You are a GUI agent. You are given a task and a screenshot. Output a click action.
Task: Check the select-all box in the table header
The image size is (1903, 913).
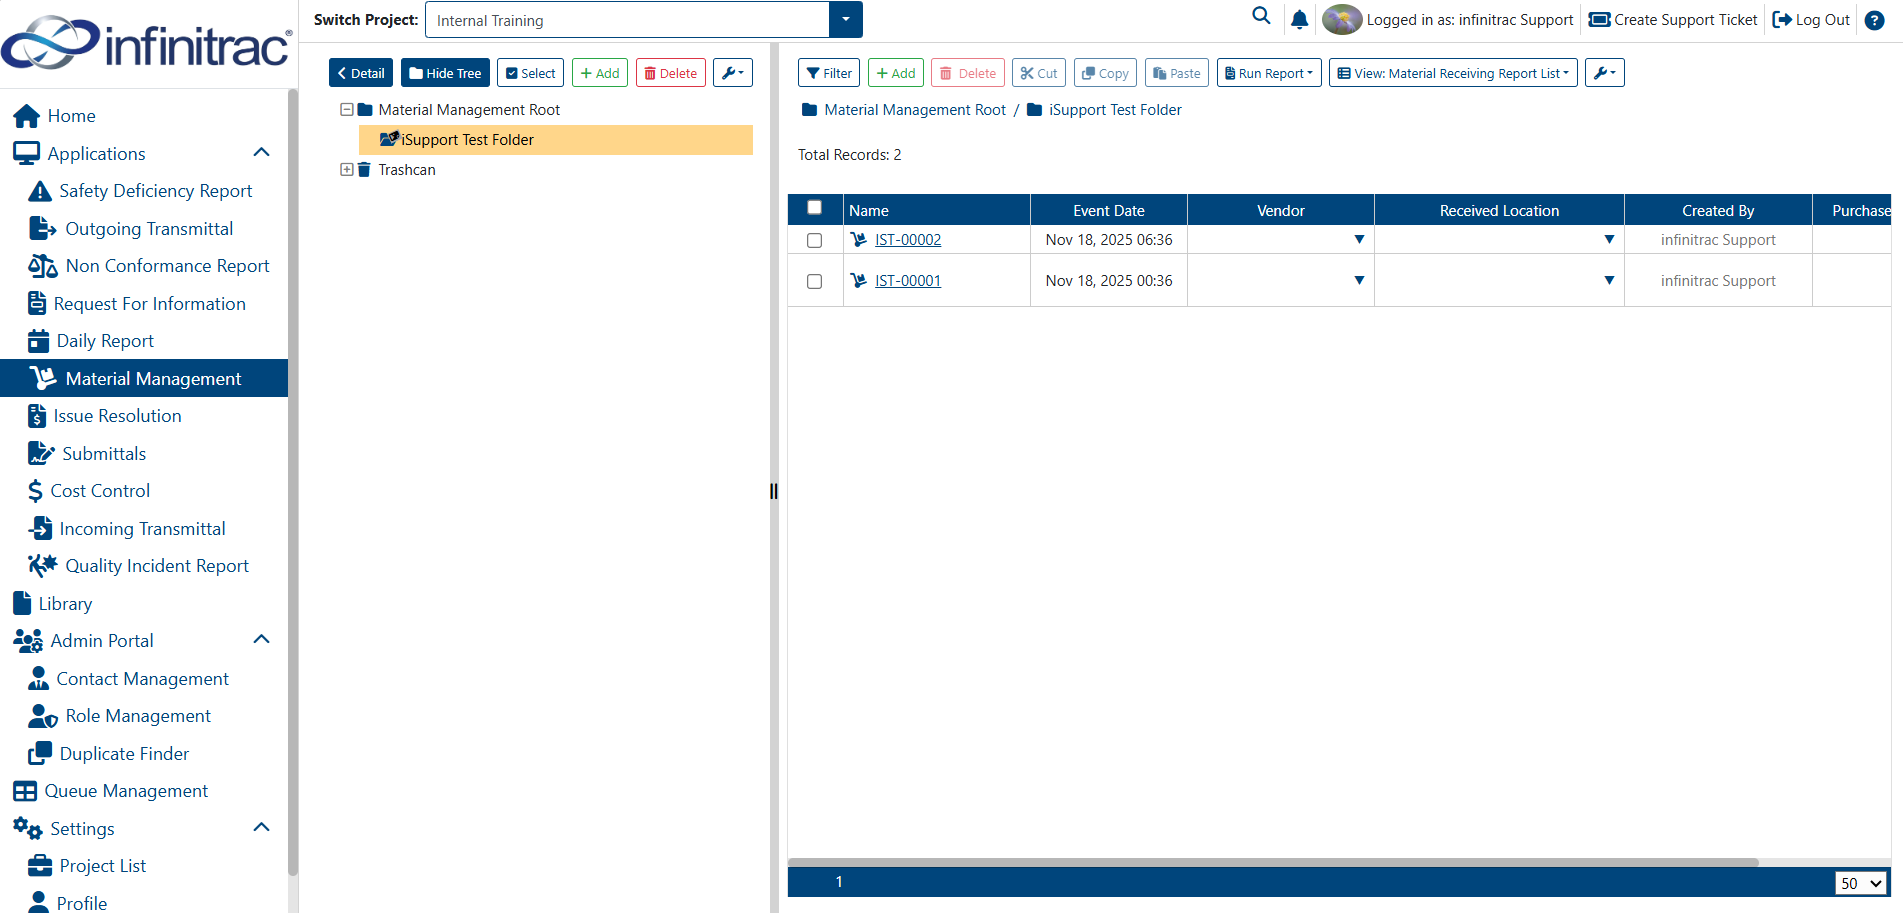pos(814,208)
